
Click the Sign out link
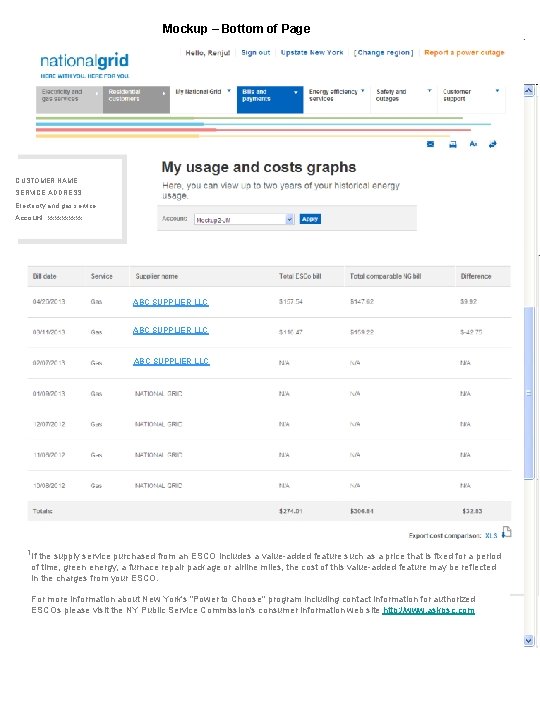click(x=256, y=52)
